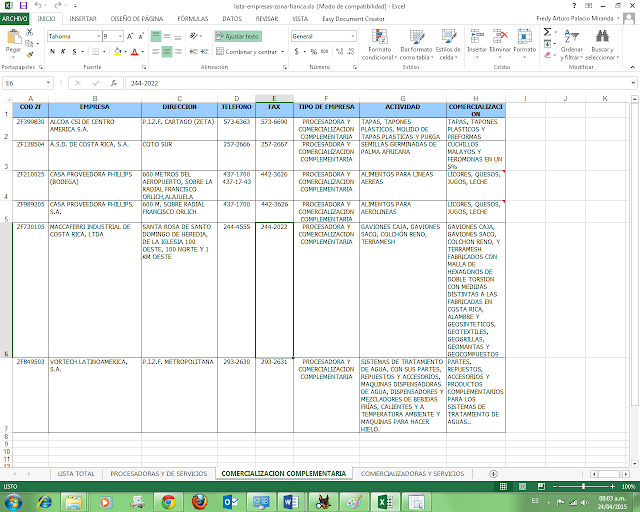
Task: Open the ARCHIVO tab
Action: click(x=15, y=19)
